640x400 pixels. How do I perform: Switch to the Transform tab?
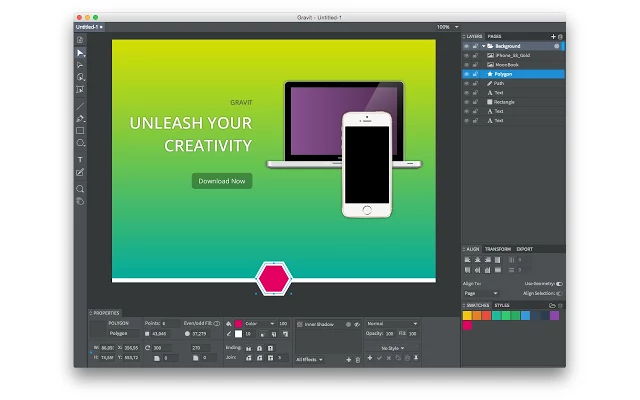(x=498, y=249)
